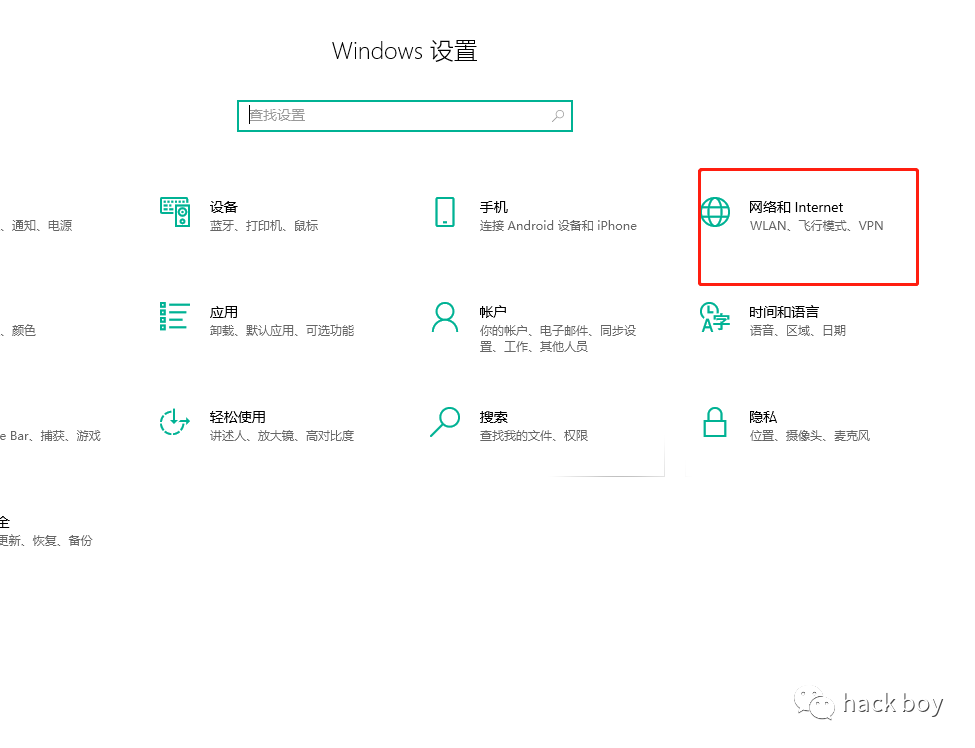Click the globe icon for network settings
Image resolution: width=975 pixels, height=748 pixels.
tap(715, 212)
